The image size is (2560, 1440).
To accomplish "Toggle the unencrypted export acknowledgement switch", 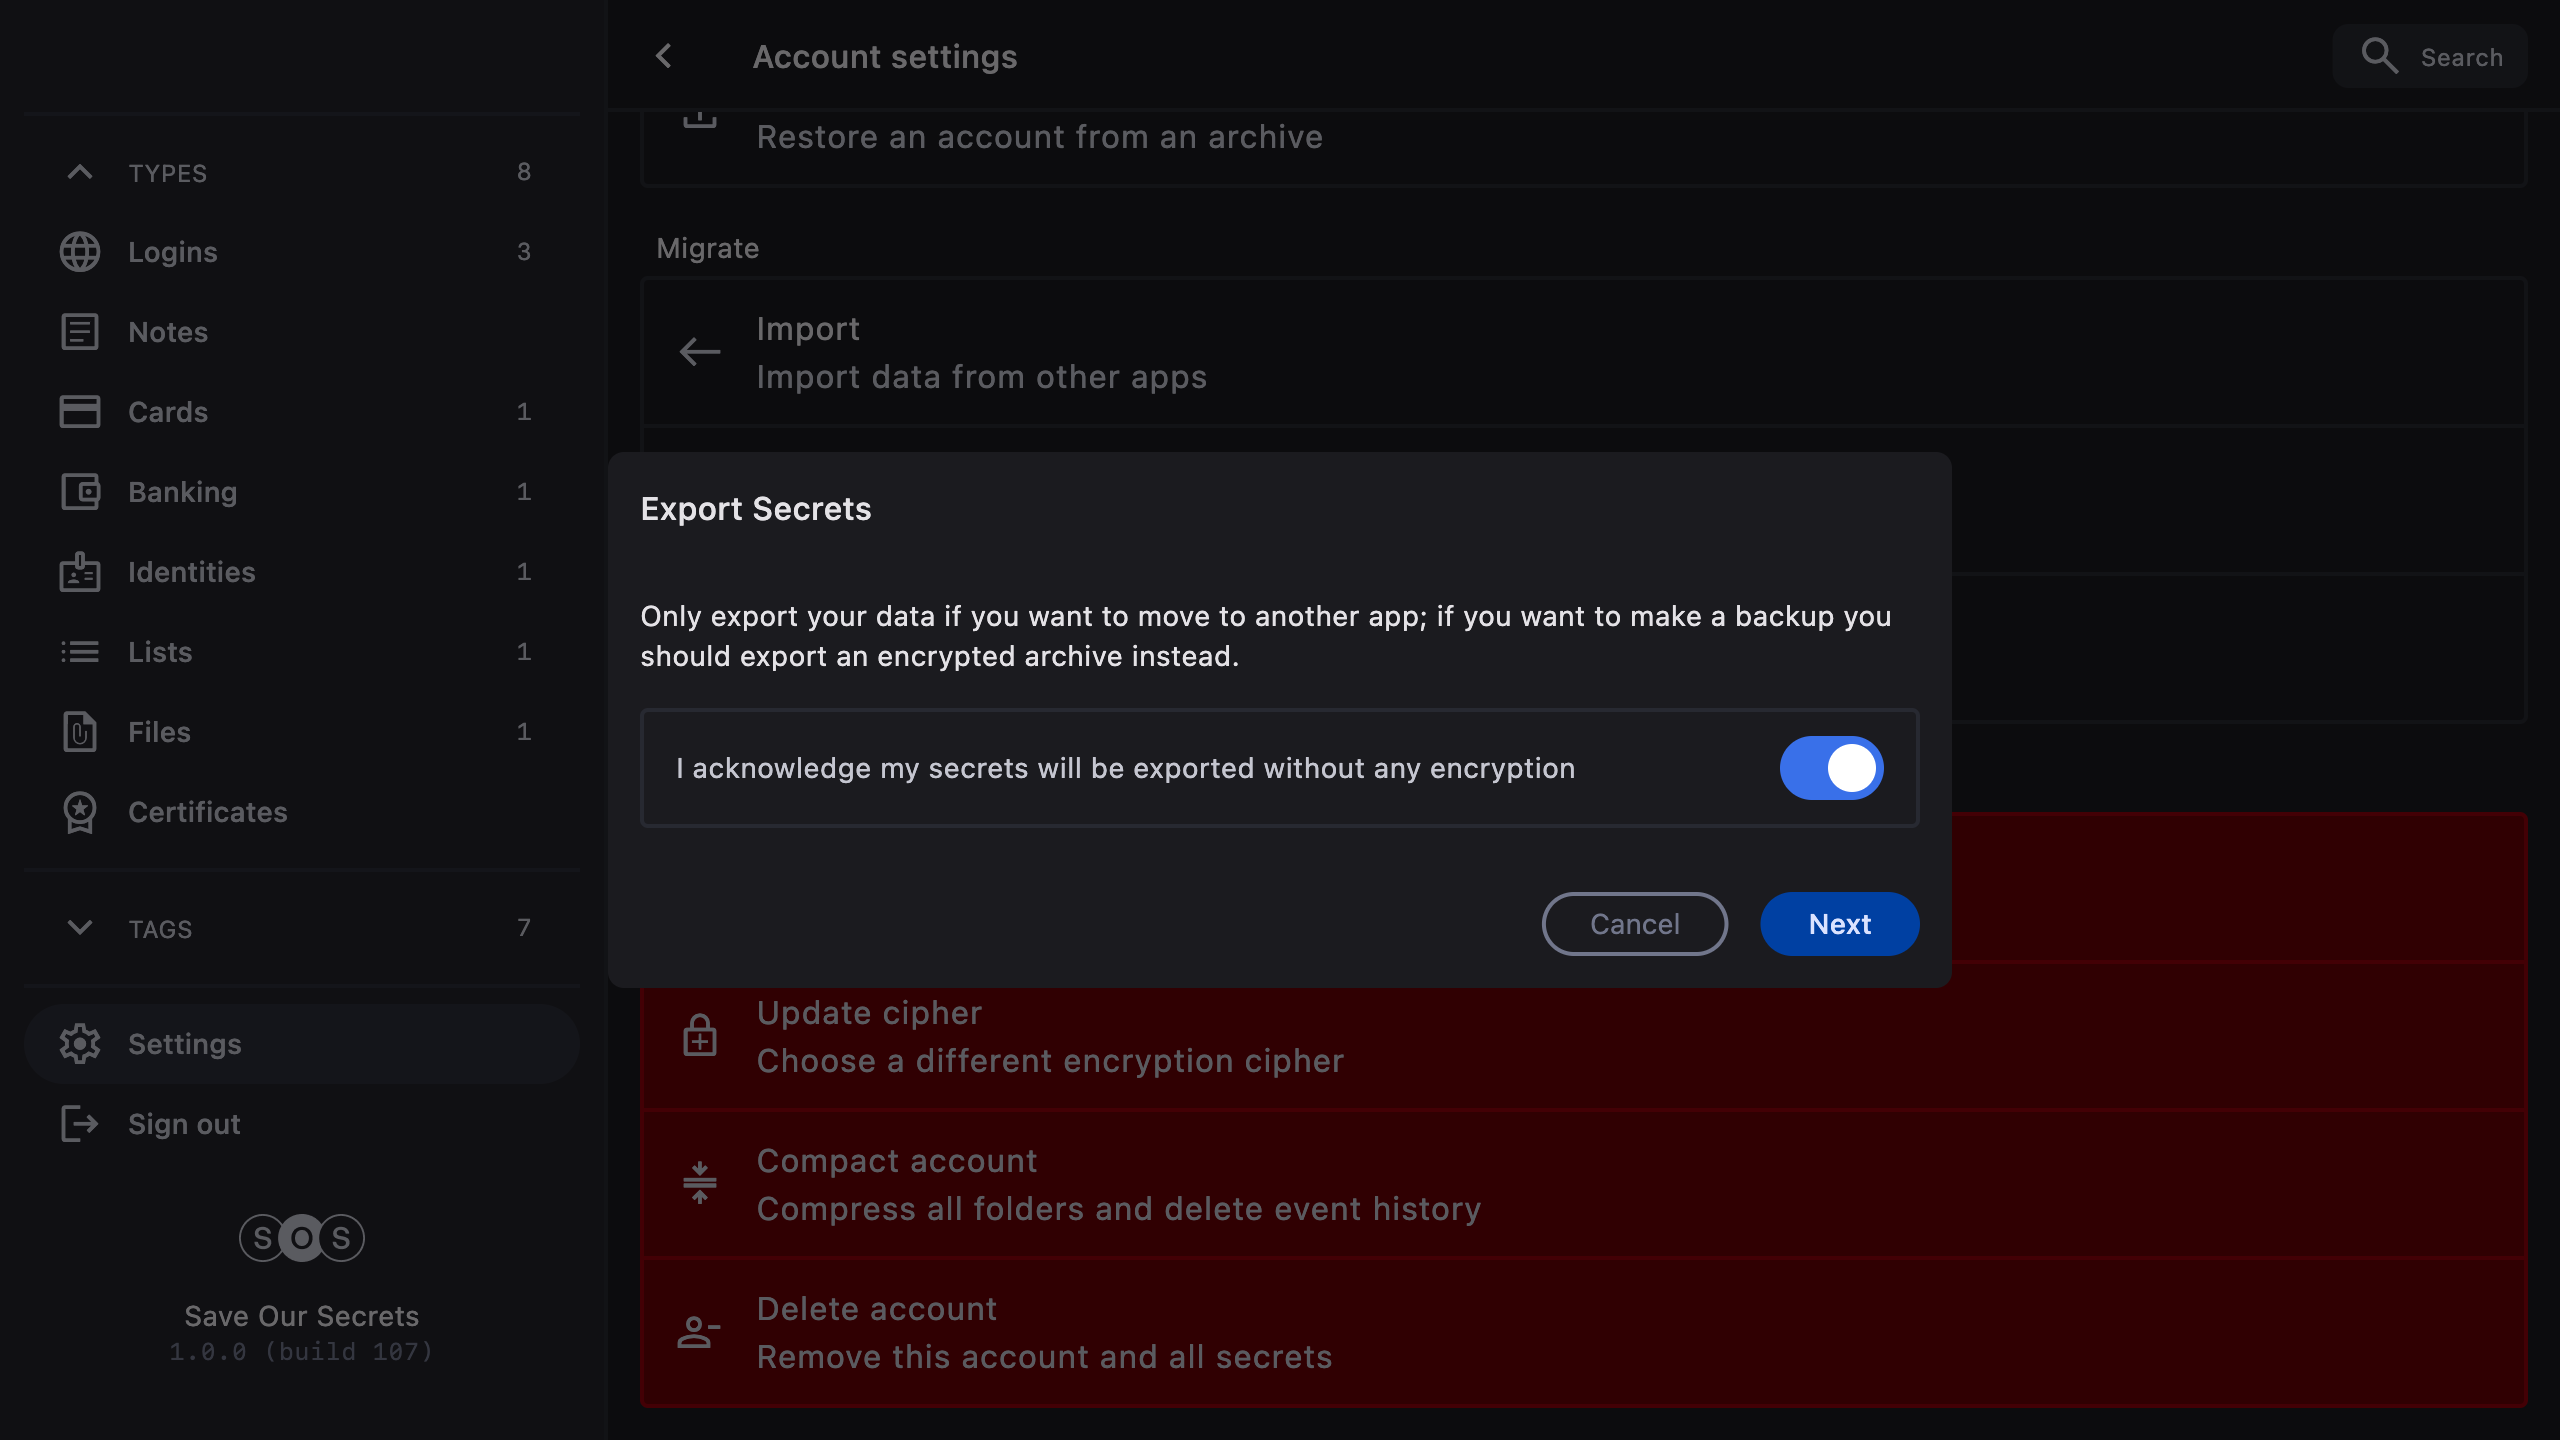I will coord(1831,768).
